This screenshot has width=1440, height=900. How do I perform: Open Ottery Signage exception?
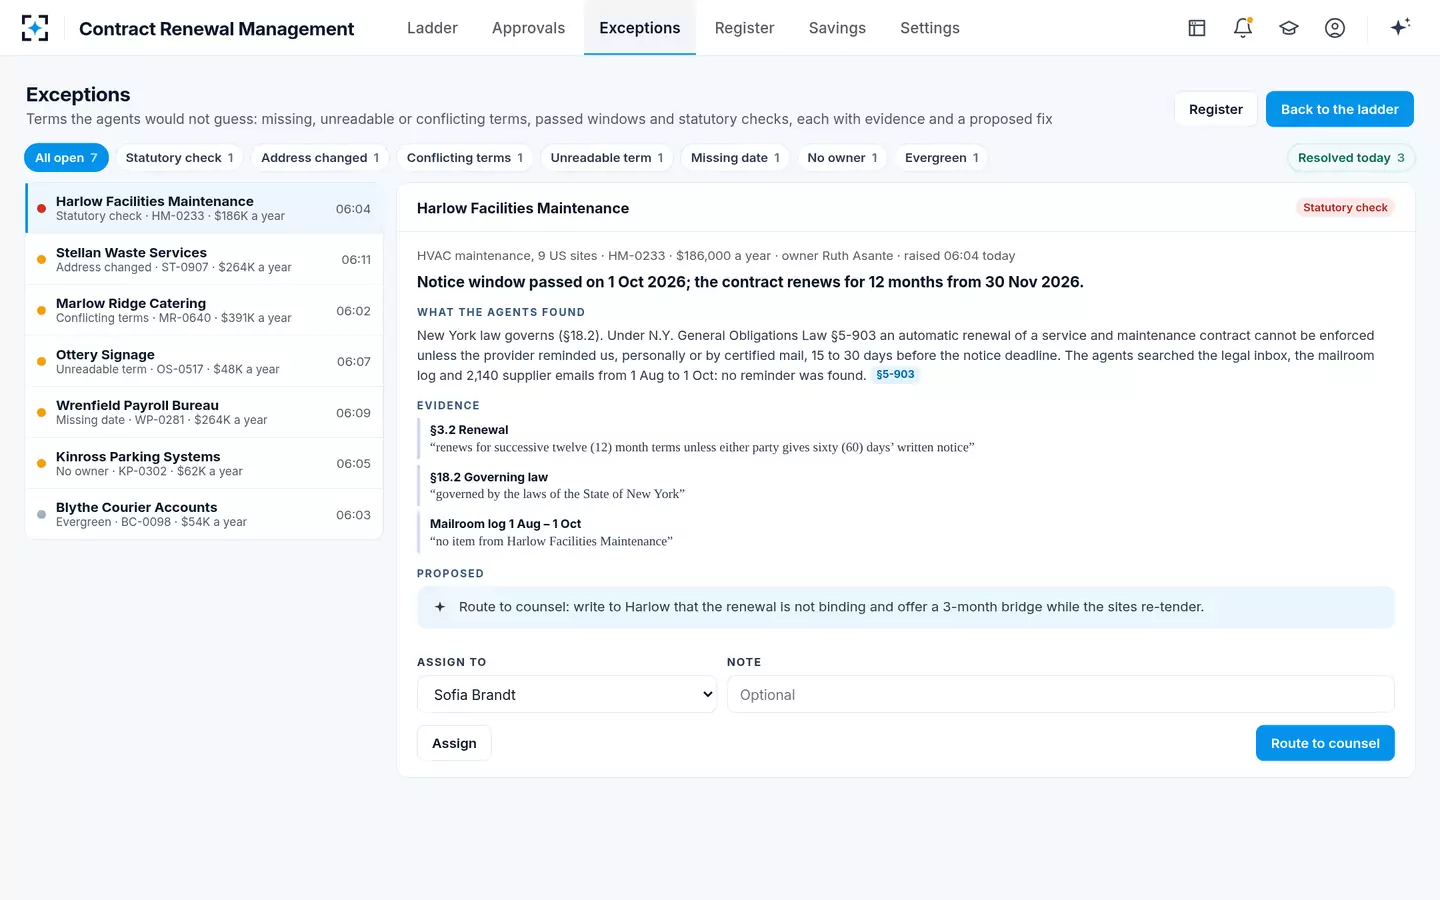point(204,361)
